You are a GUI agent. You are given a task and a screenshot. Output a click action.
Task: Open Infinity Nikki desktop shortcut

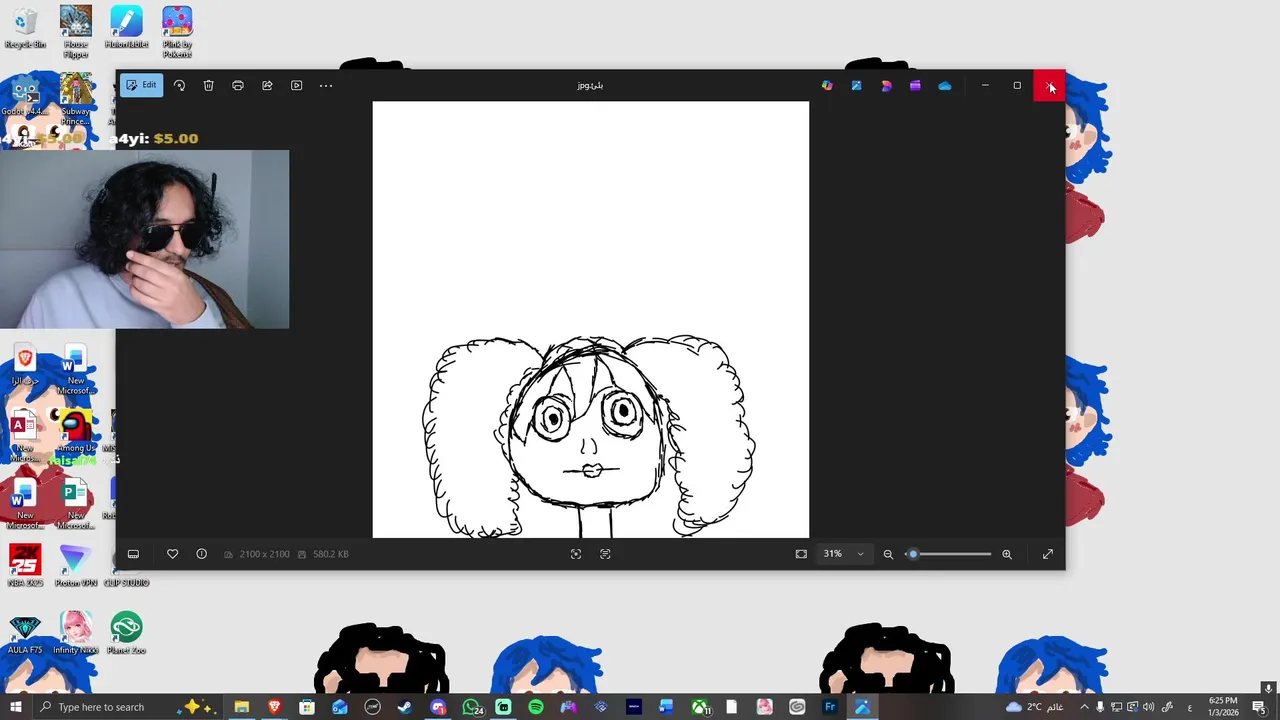(x=76, y=633)
